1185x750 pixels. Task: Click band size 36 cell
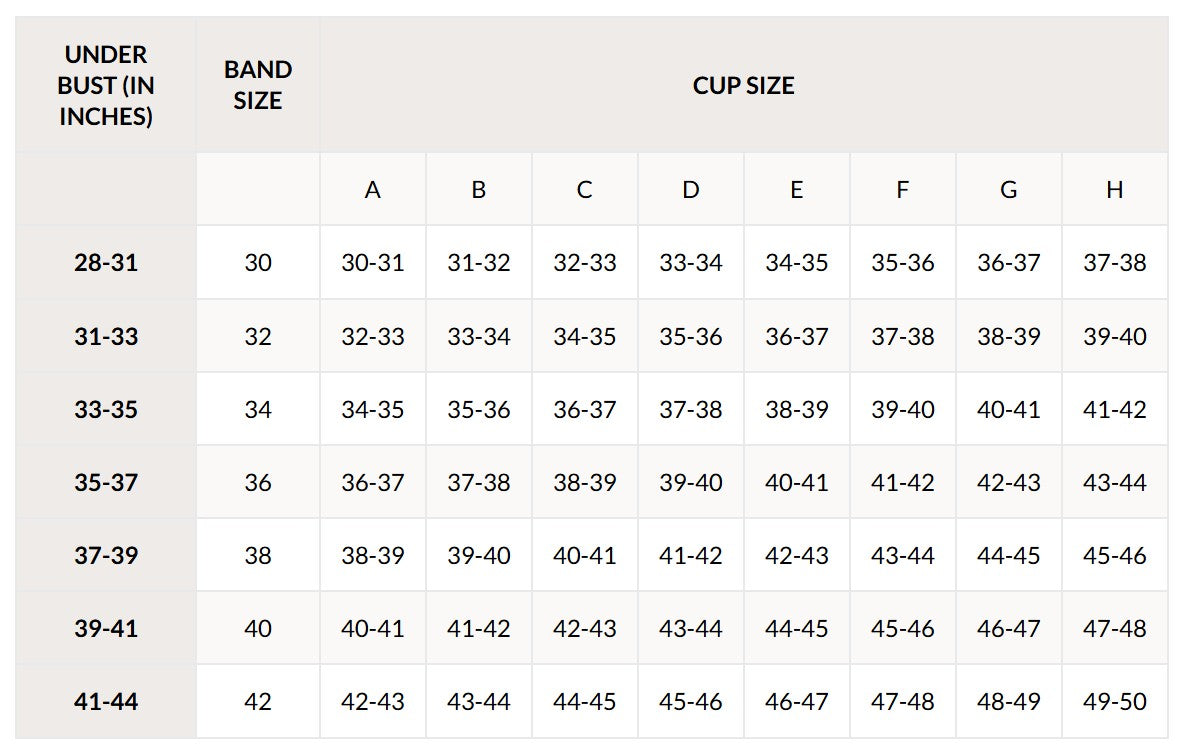tap(258, 482)
